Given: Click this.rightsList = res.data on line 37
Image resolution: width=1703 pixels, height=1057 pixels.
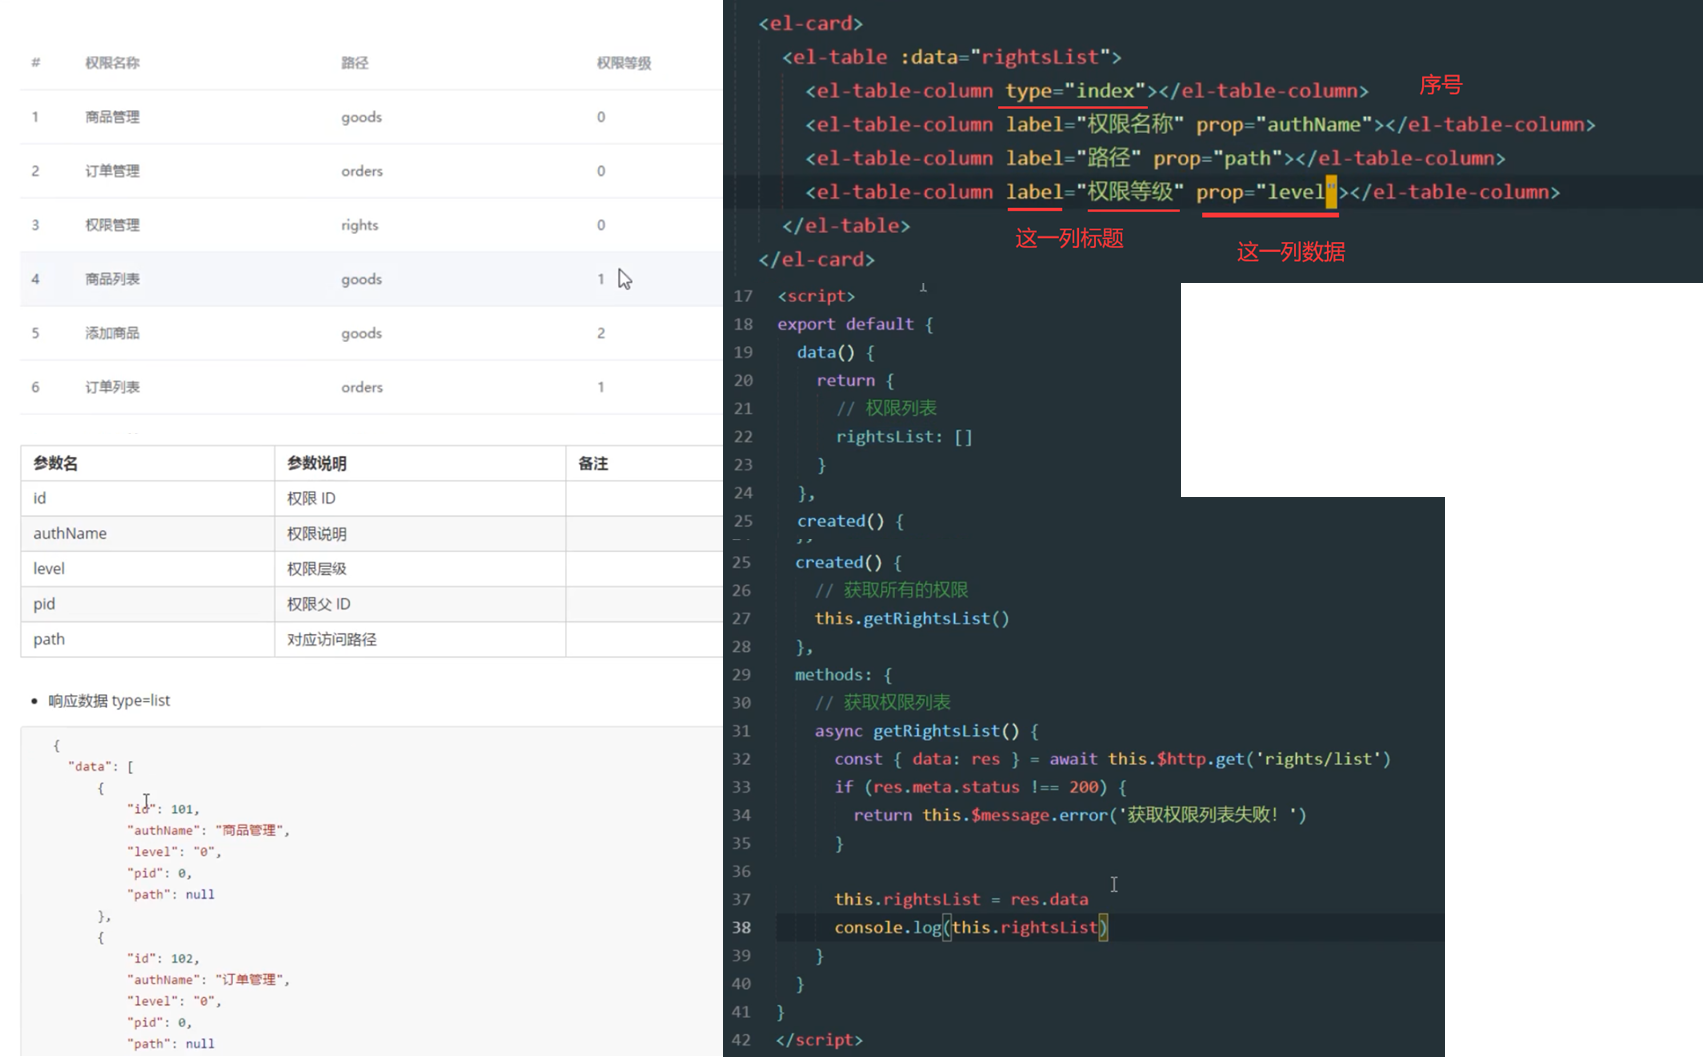Looking at the screenshot, I should pyautogui.click(x=961, y=900).
